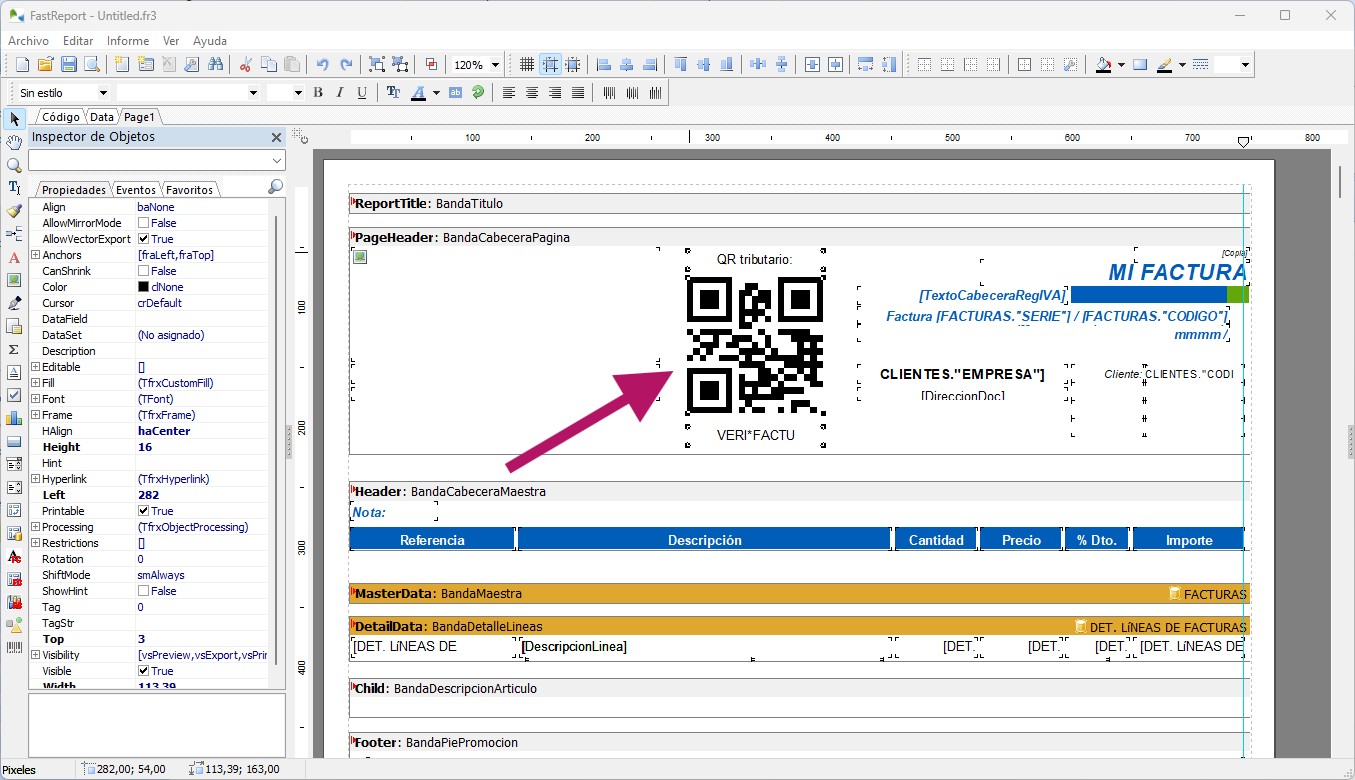This screenshot has width=1355, height=780.
Task: Close the Inspector de Objetos panel
Action: click(x=277, y=137)
